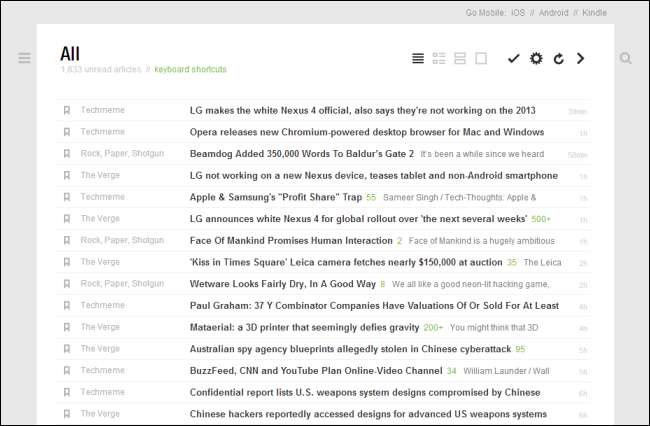Open Confidential report lists U.S. weapons system designs
The width and height of the screenshot is (650, 426).
(x=365, y=392)
